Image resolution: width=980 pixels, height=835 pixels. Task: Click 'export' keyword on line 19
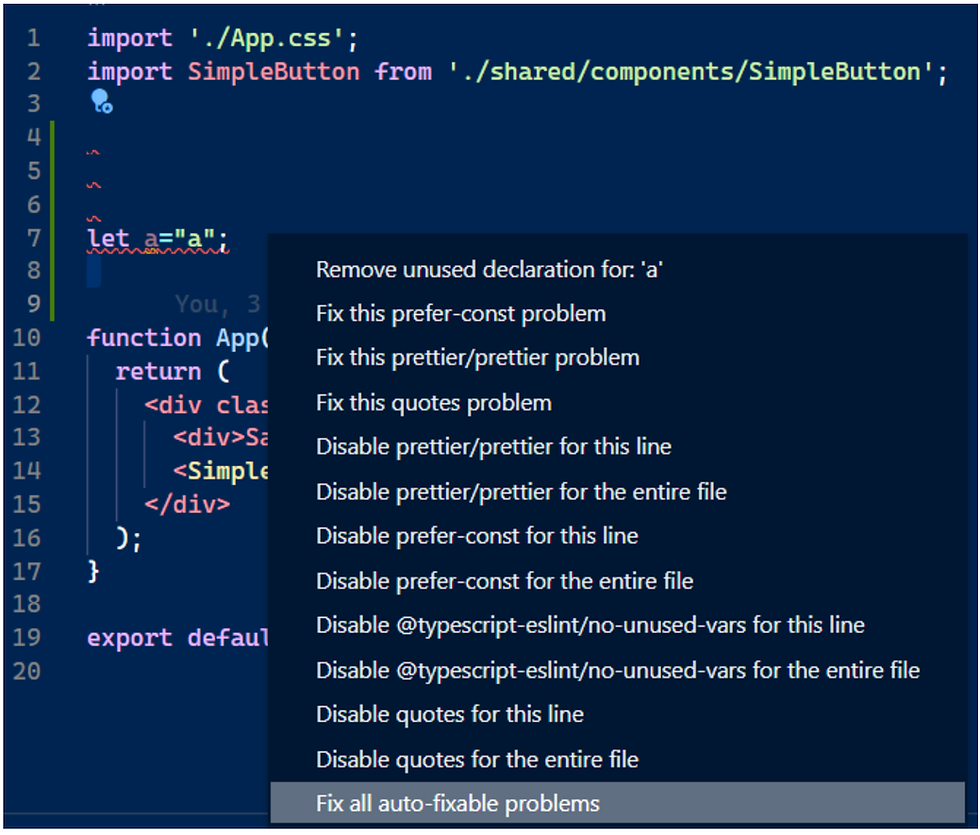tap(129, 638)
